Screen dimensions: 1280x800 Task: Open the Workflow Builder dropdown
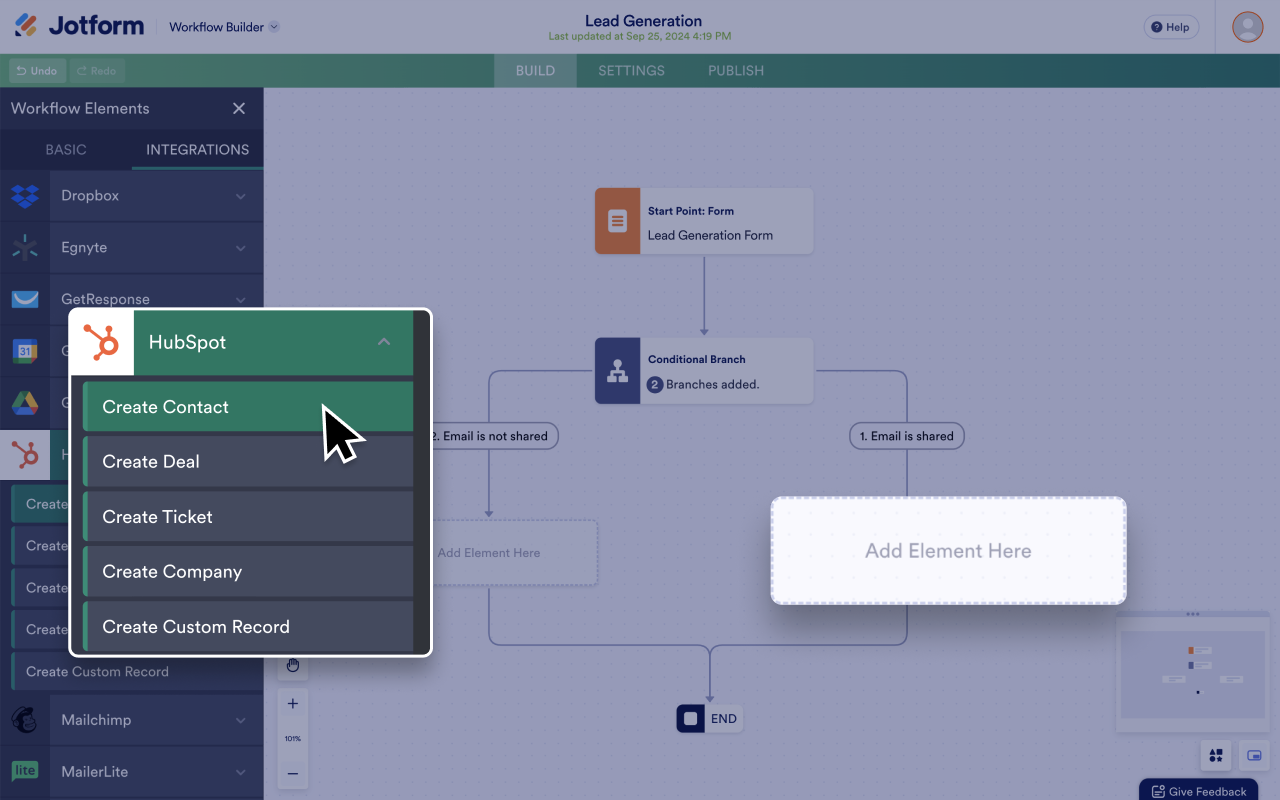tap(224, 27)
